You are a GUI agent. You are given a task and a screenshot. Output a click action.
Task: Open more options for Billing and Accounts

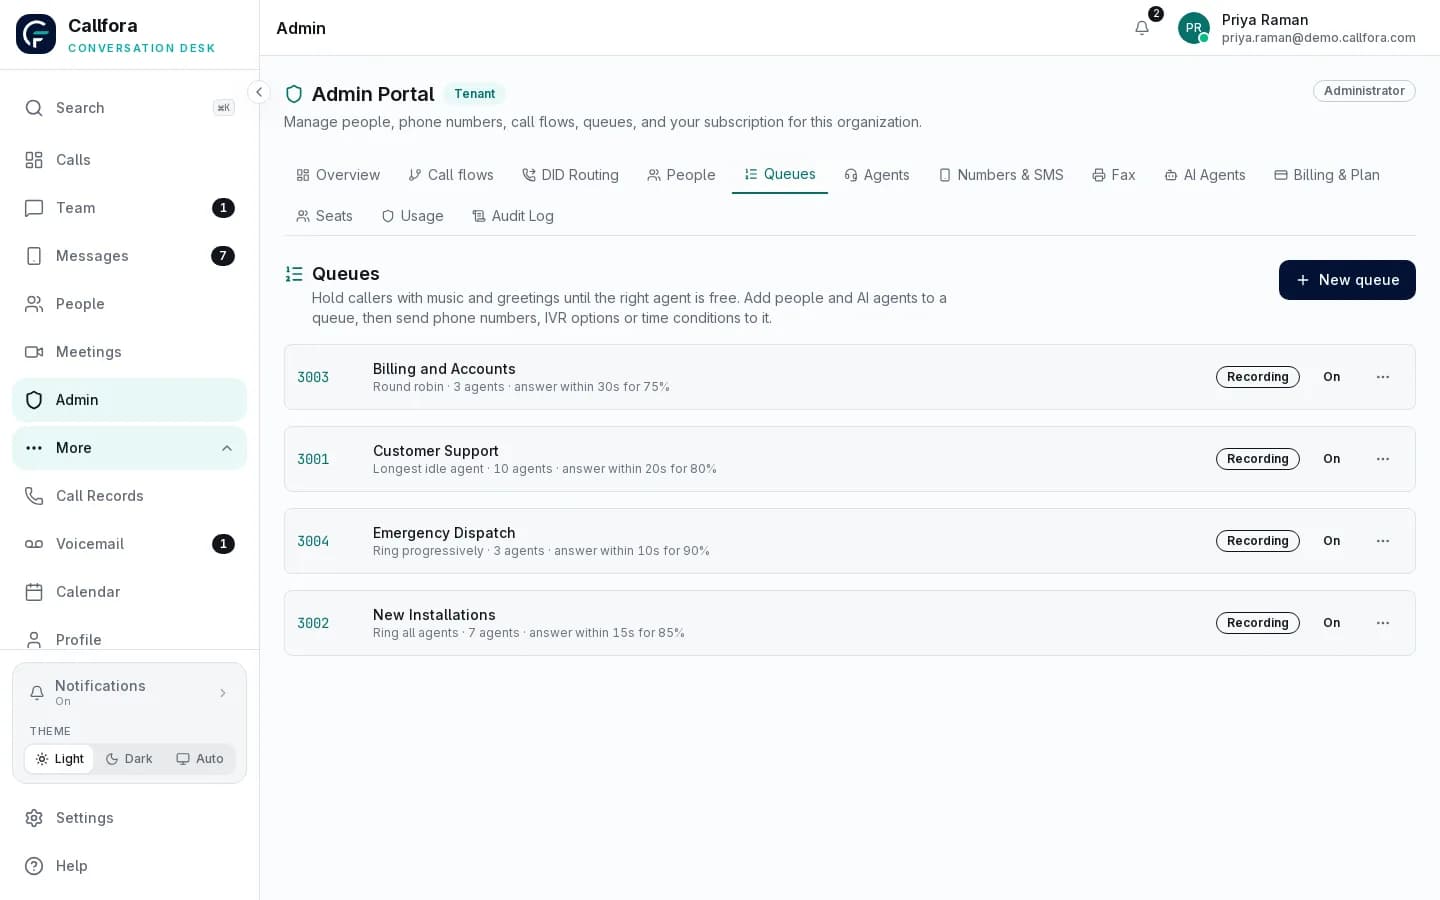(1383, 377)
